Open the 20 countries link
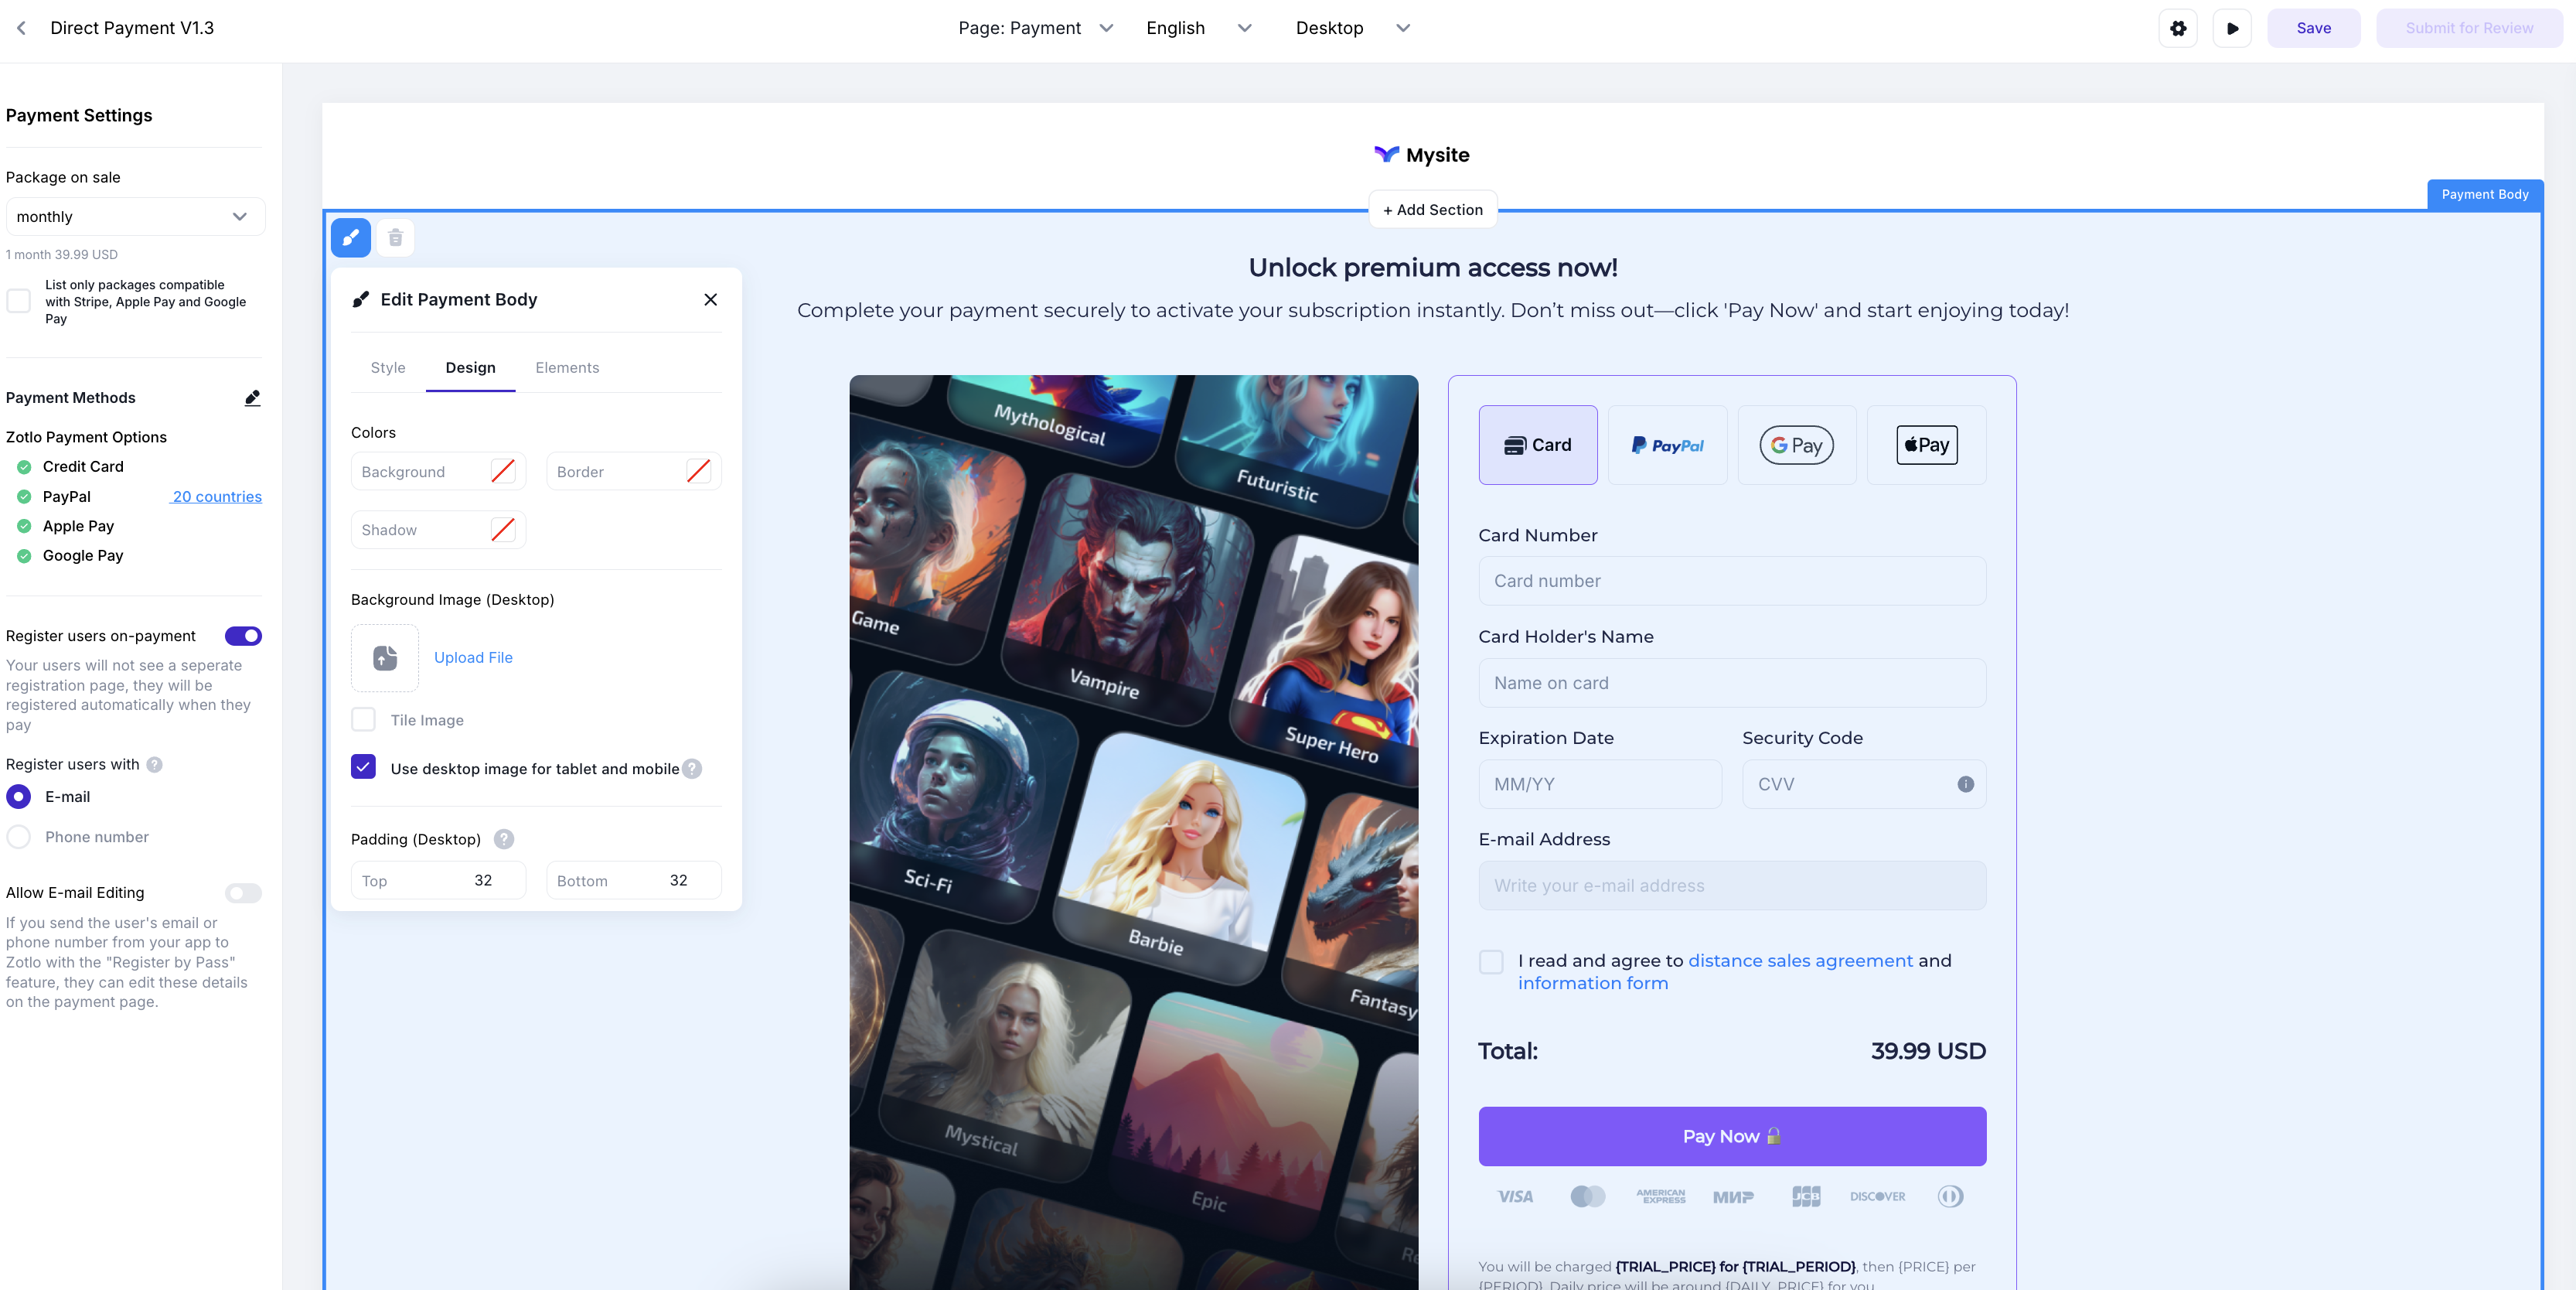The image size is (2576, 1290). coord(216,497)
